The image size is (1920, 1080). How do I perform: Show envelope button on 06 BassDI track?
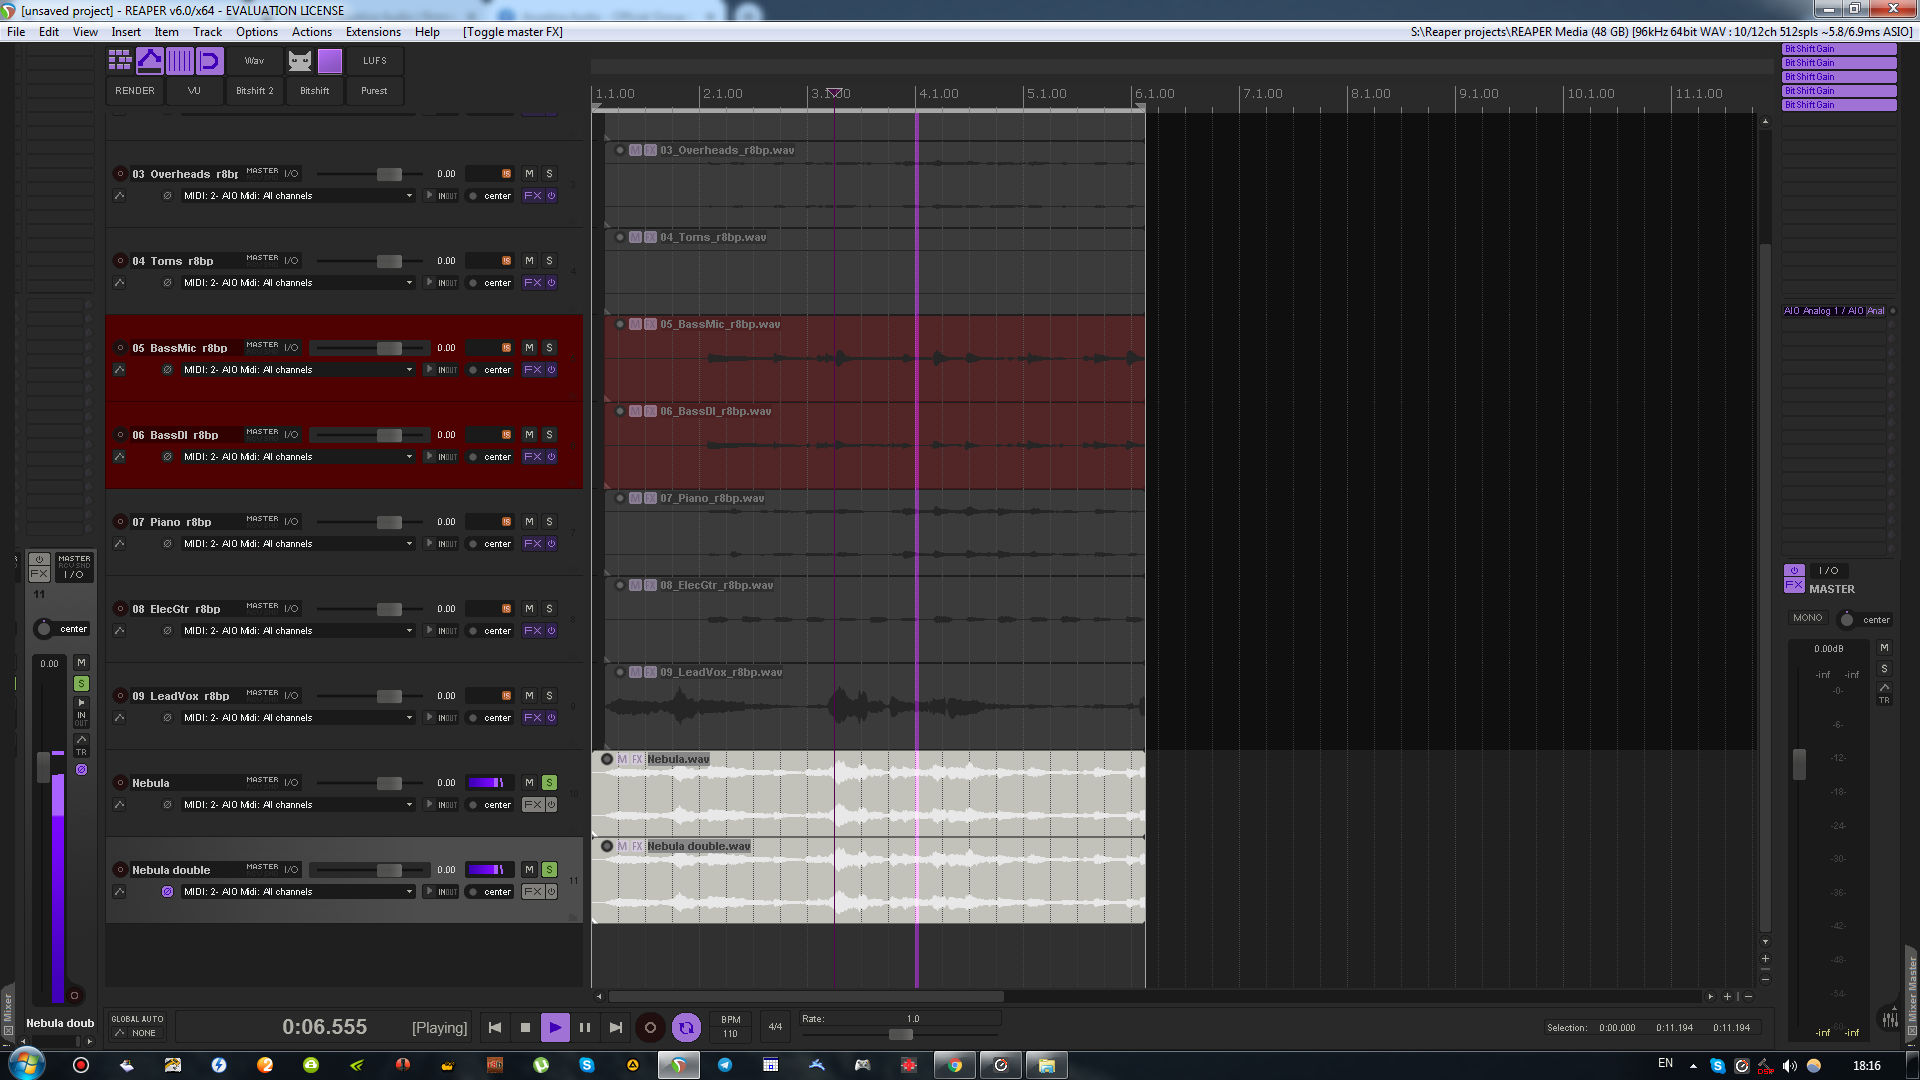coord(120,457)
